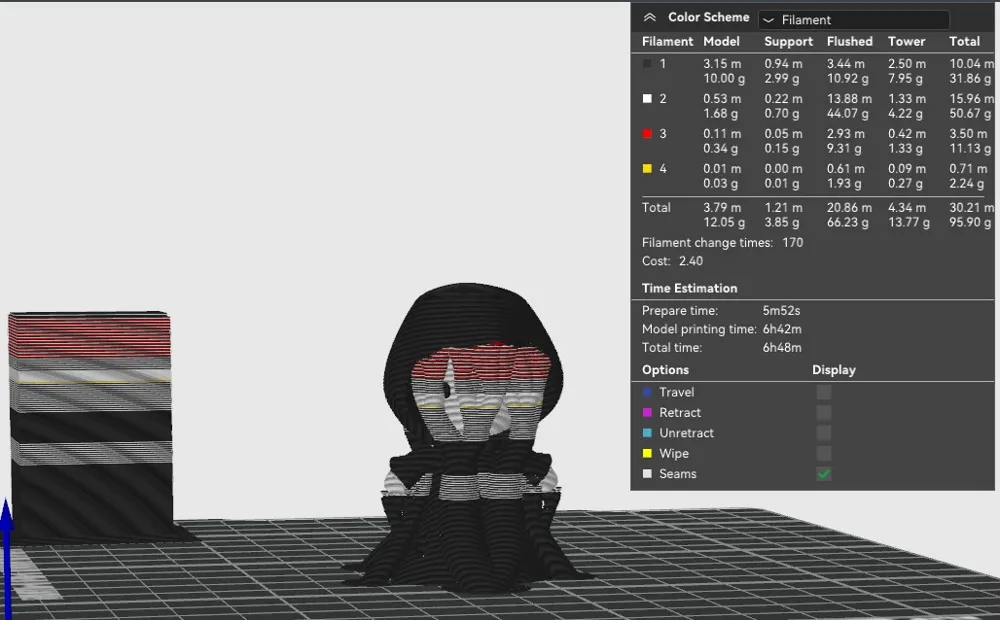Select the yellow filament 4 swatch
The height and width of the screenshot is (620, 1000).
647,168
